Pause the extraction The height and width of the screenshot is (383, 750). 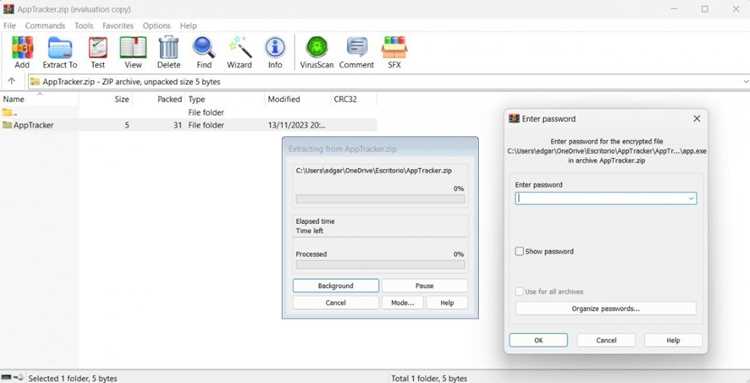424,286
